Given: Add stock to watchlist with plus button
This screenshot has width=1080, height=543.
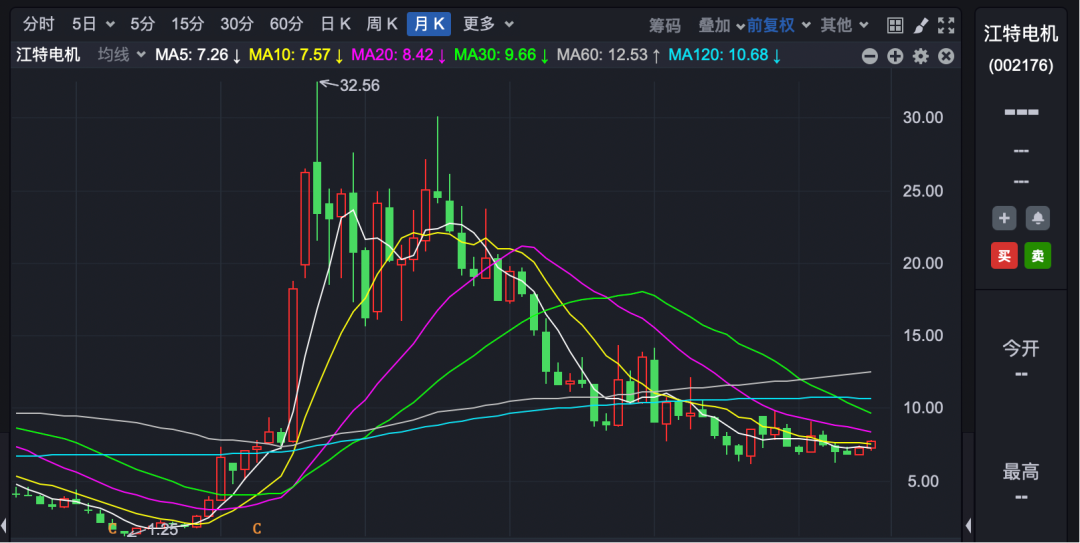Looking at the screenshot, I should click(x=1005, y=218).
